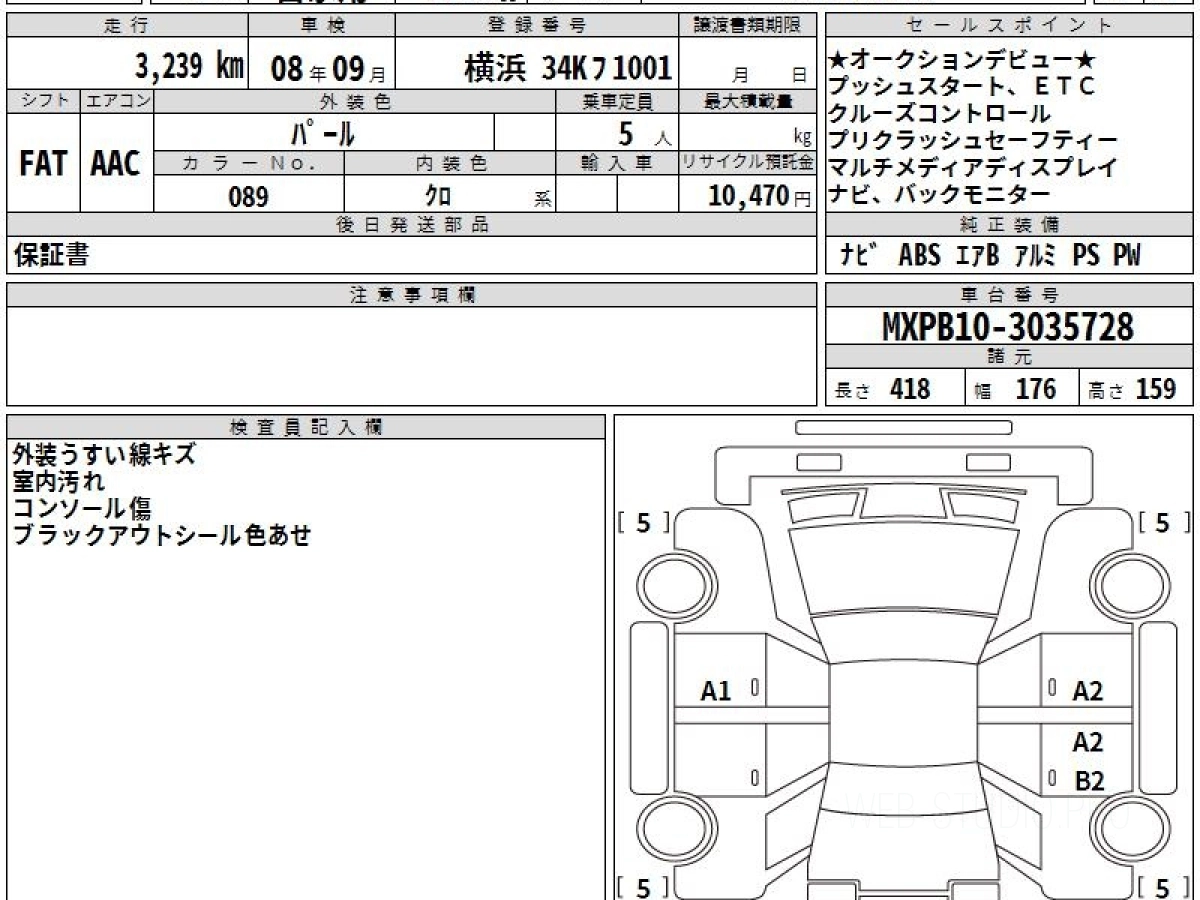This screenshot has height=900, width=1200.
Task: Select the note ブラックアウトシール色あせ
Action: pyautogui.click(x=162, y=535)
